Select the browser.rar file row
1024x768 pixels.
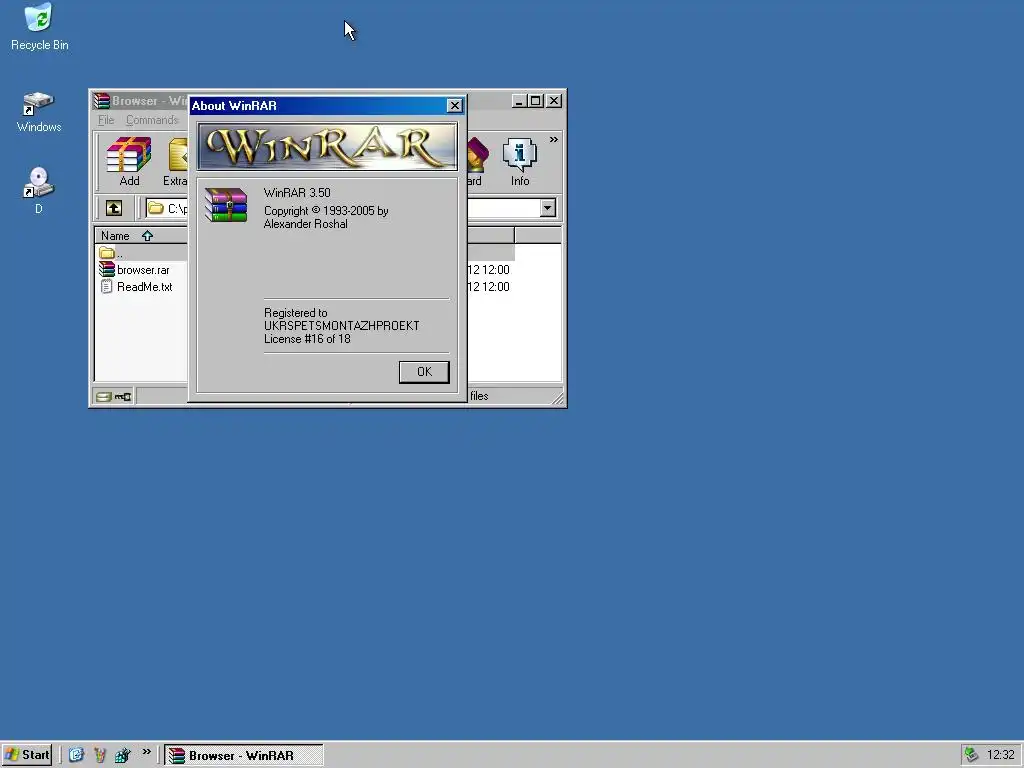(x=142, y=270)
